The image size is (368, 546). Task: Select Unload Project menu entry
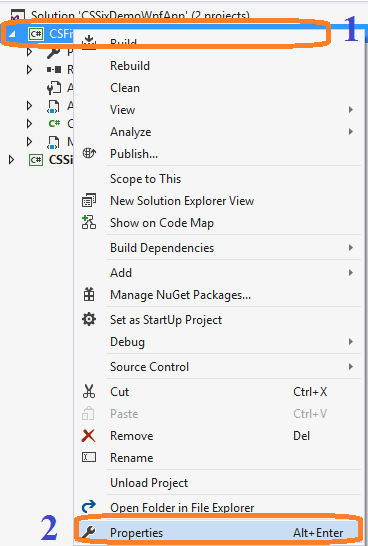(149, 483)
